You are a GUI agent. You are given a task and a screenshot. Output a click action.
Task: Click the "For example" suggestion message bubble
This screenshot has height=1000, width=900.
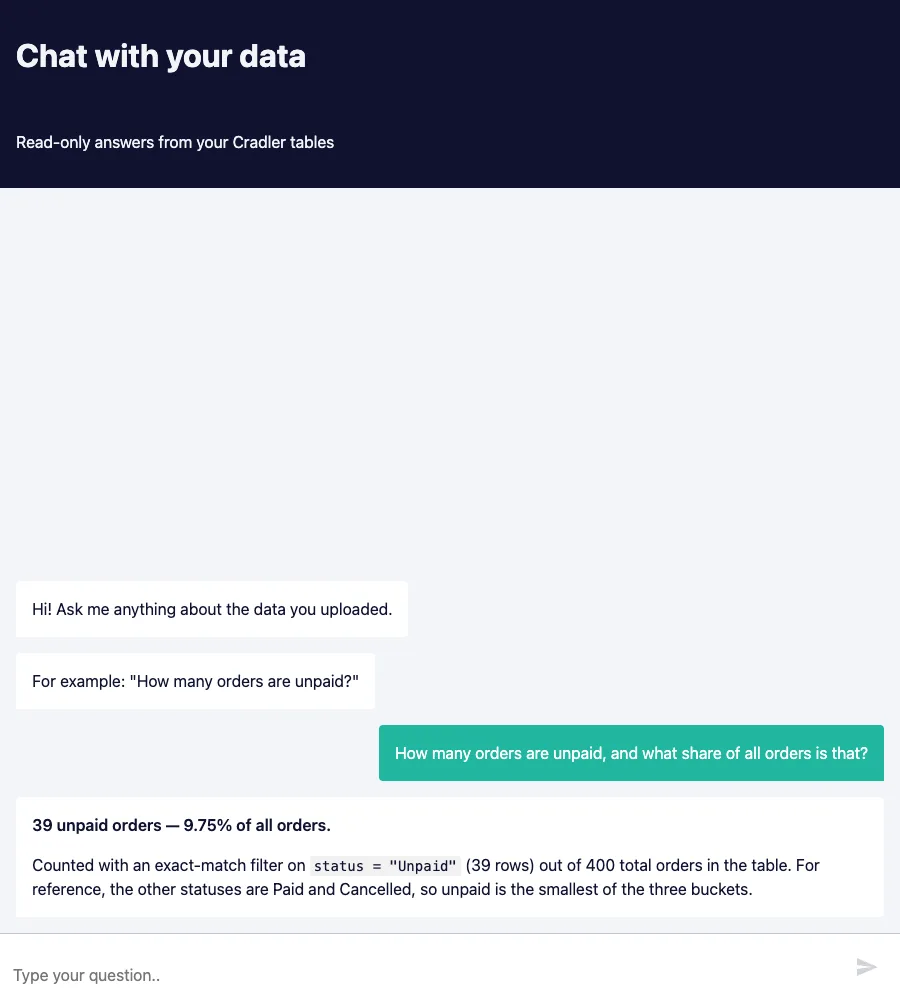pyautogui.click(x=195, y=681)
